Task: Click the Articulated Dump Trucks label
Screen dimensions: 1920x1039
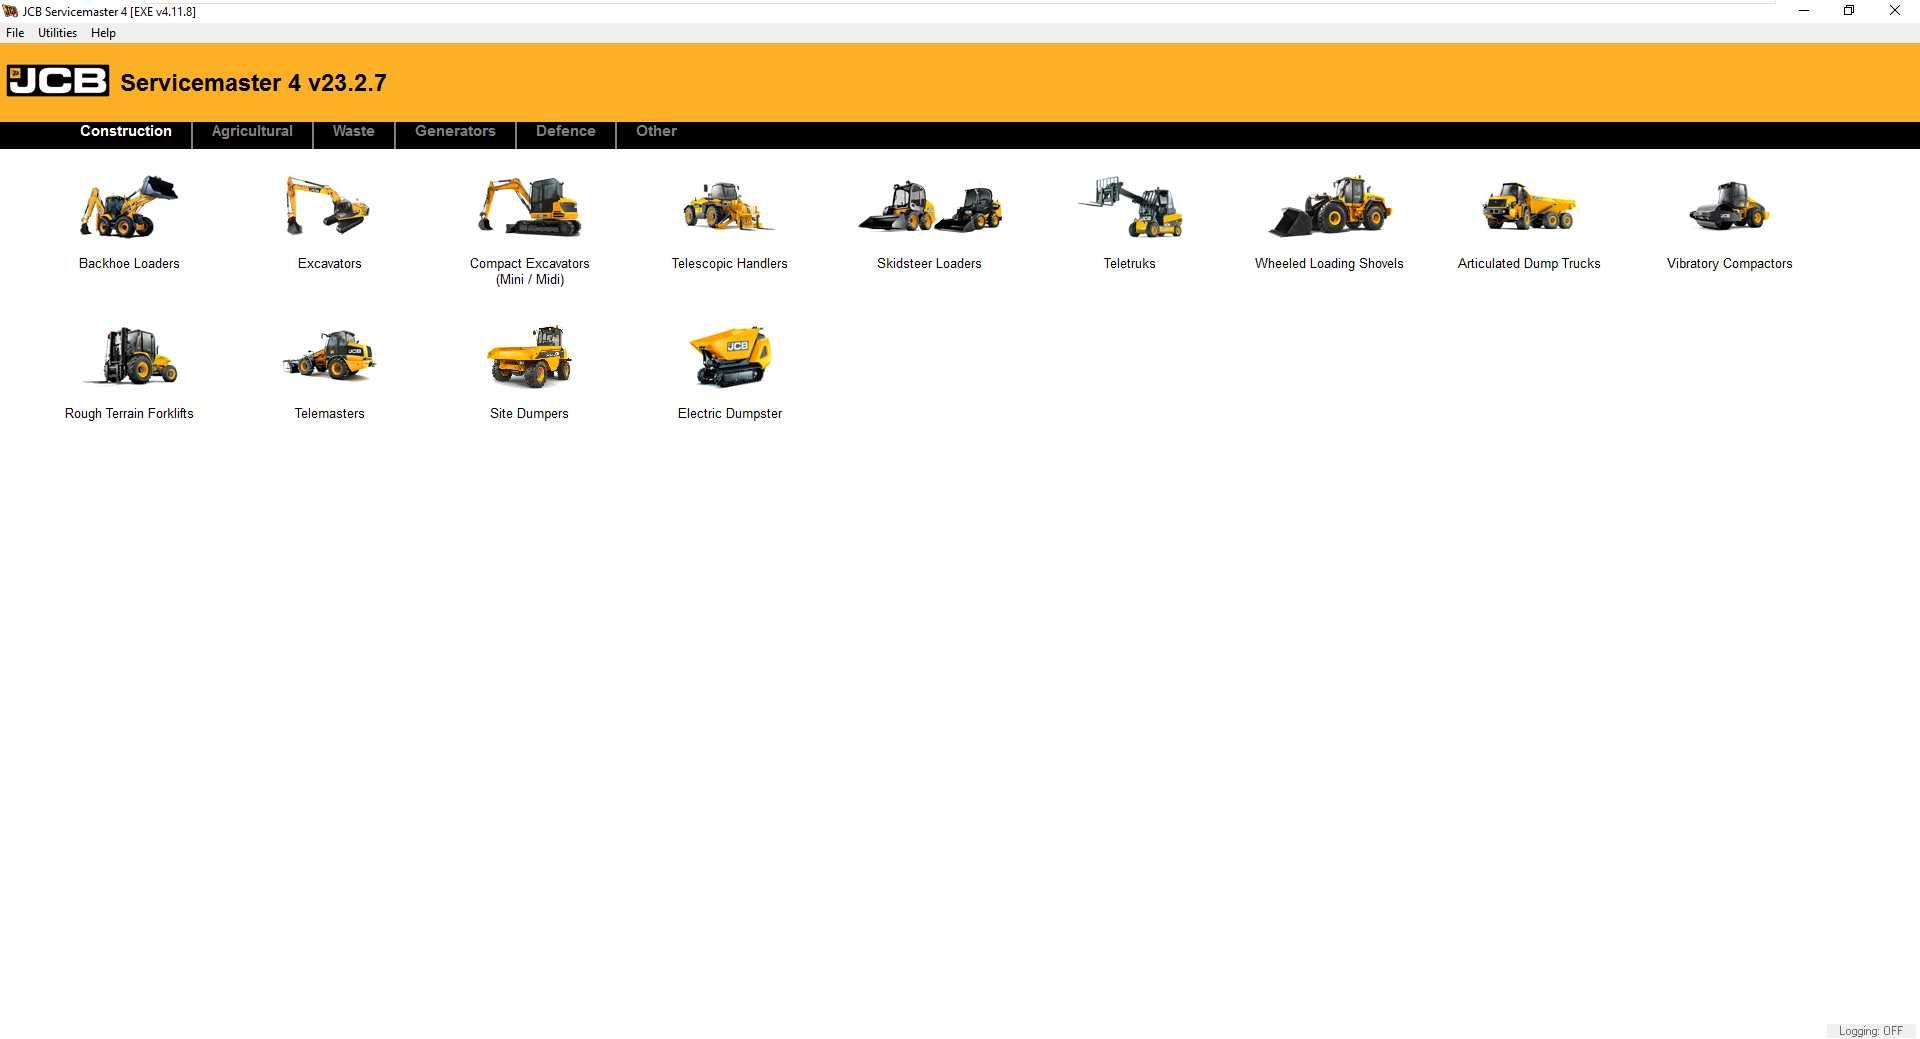Action: 1529,264
